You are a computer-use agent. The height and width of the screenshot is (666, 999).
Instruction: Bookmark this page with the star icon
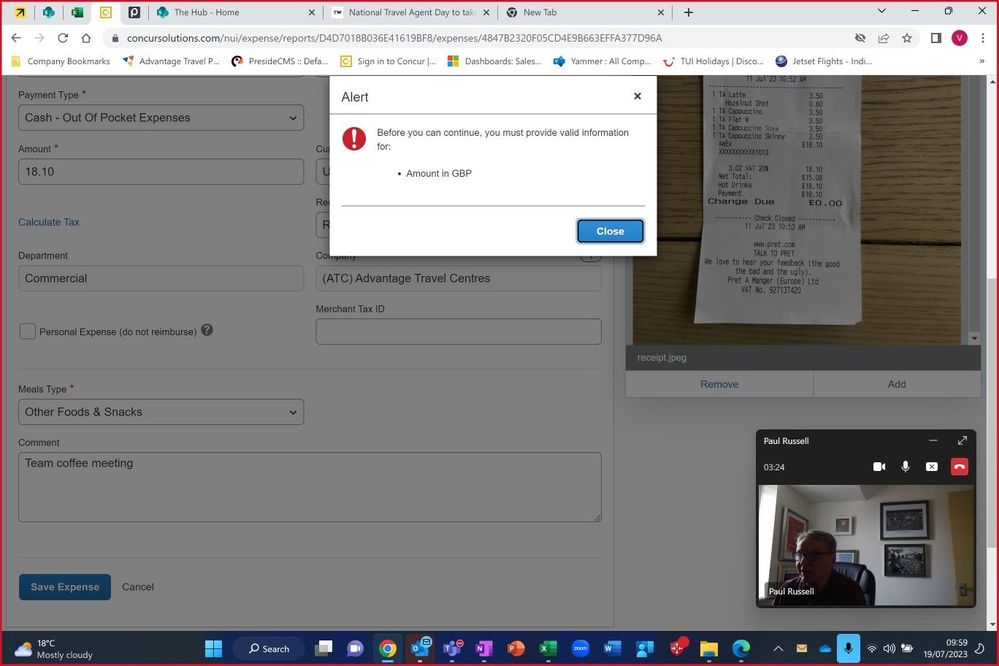coord(907,38)
